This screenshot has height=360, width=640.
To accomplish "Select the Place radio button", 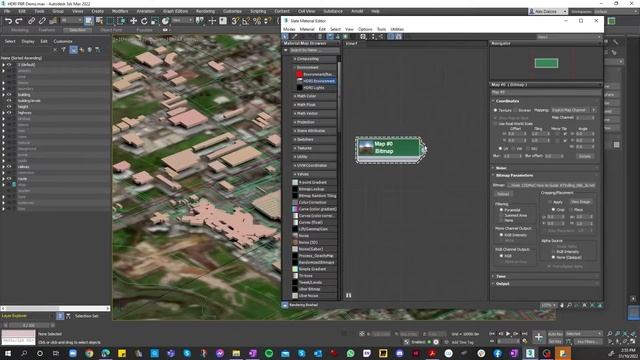I will coord(571,210).
